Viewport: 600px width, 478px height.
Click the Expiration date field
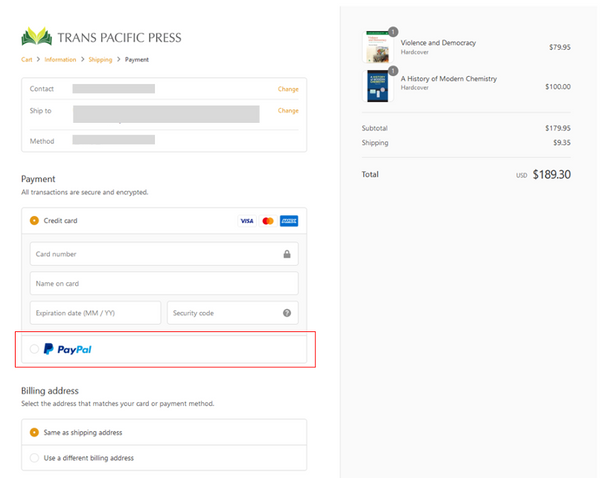[95, 313]
